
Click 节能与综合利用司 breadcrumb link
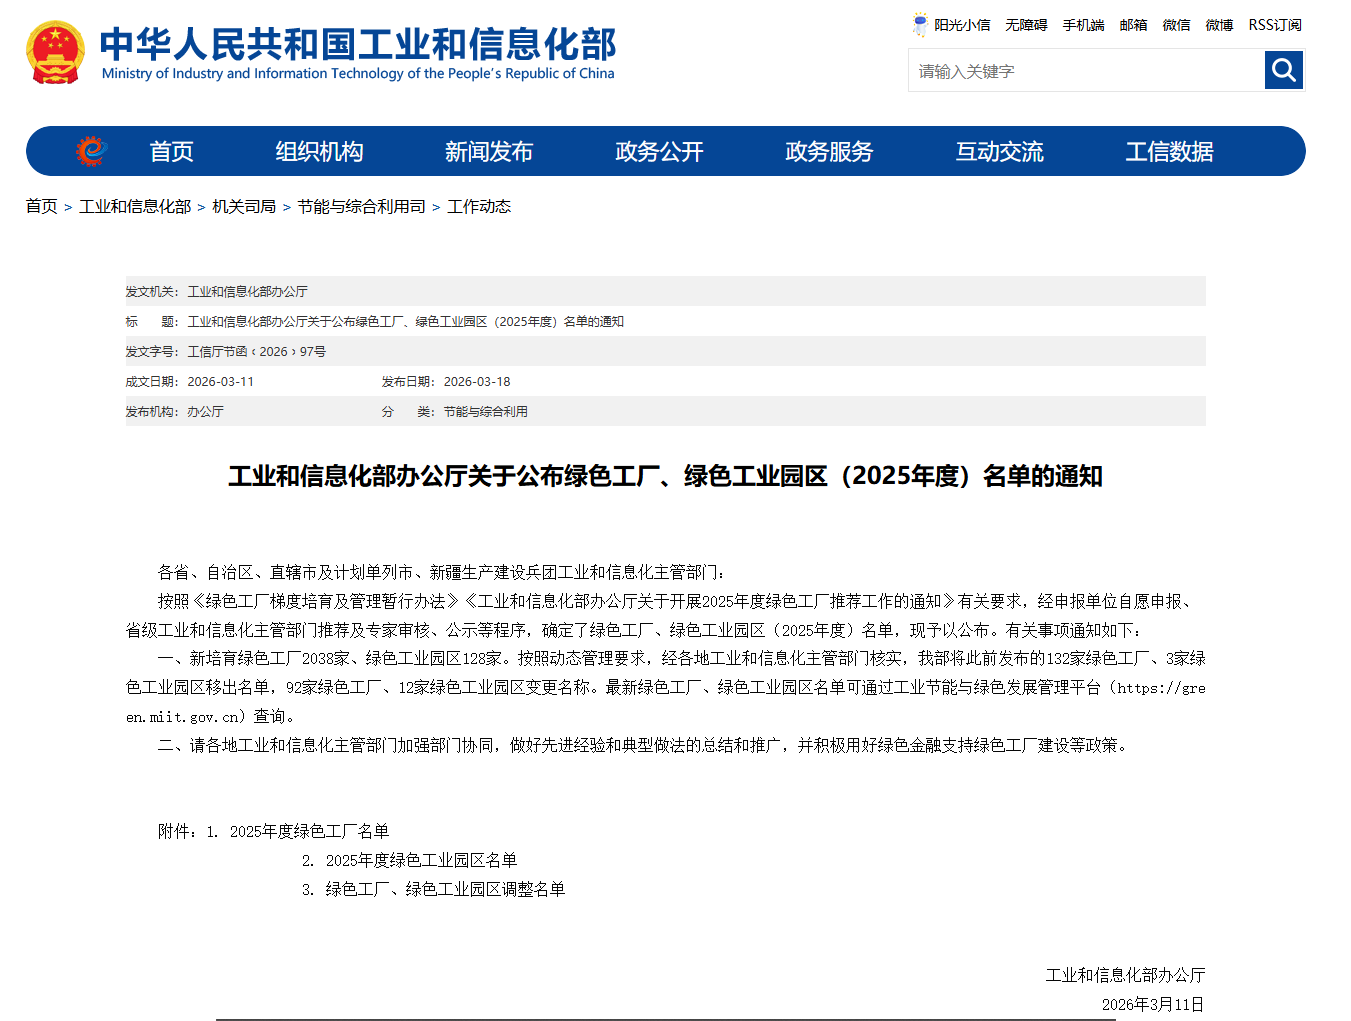361,207
